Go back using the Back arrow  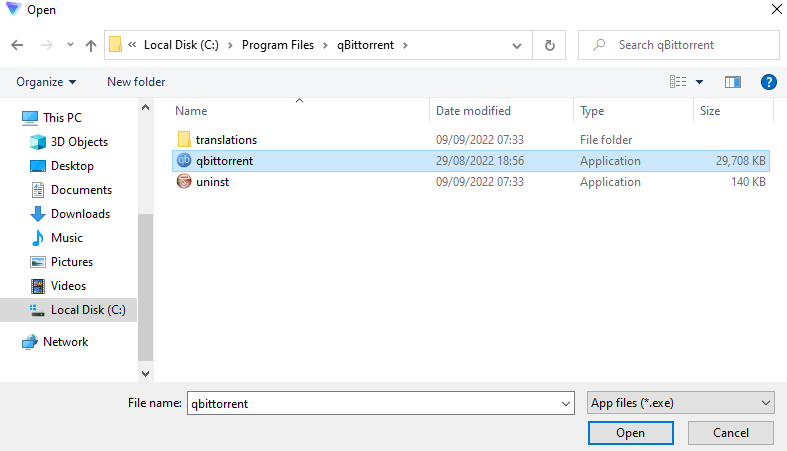[17, 45]
